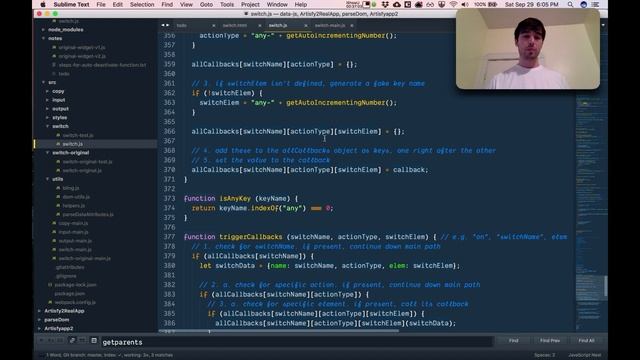Open the volume control icon
The image size is (640, 360).
(464, 4)
